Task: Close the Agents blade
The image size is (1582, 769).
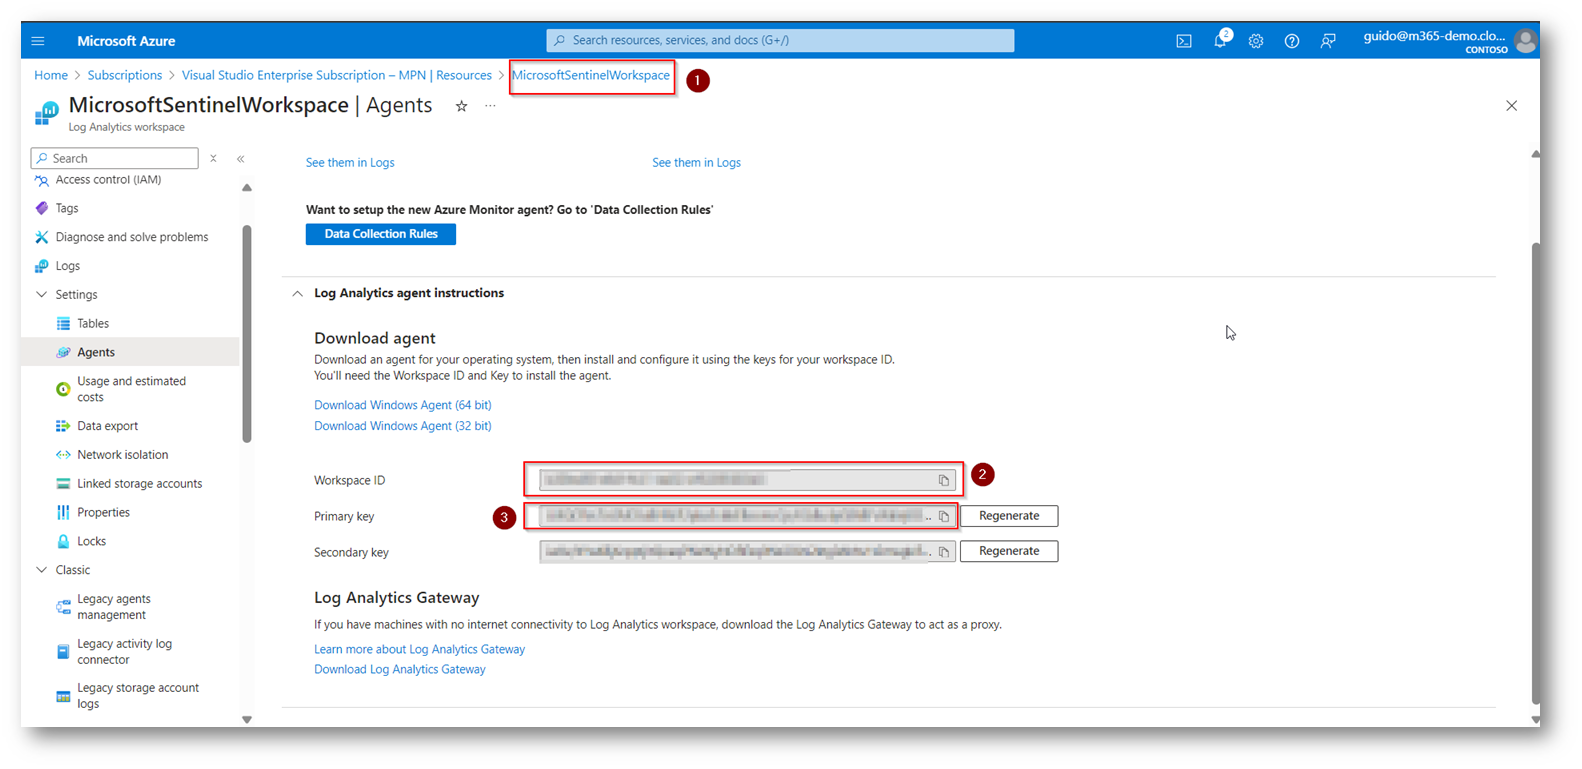Action: coord(1511,106)
